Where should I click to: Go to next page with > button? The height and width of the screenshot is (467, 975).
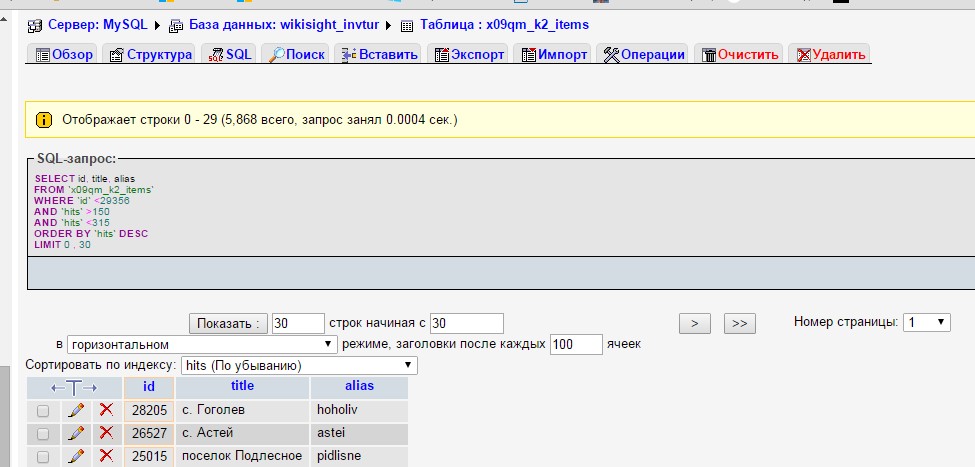click(694, 323)
